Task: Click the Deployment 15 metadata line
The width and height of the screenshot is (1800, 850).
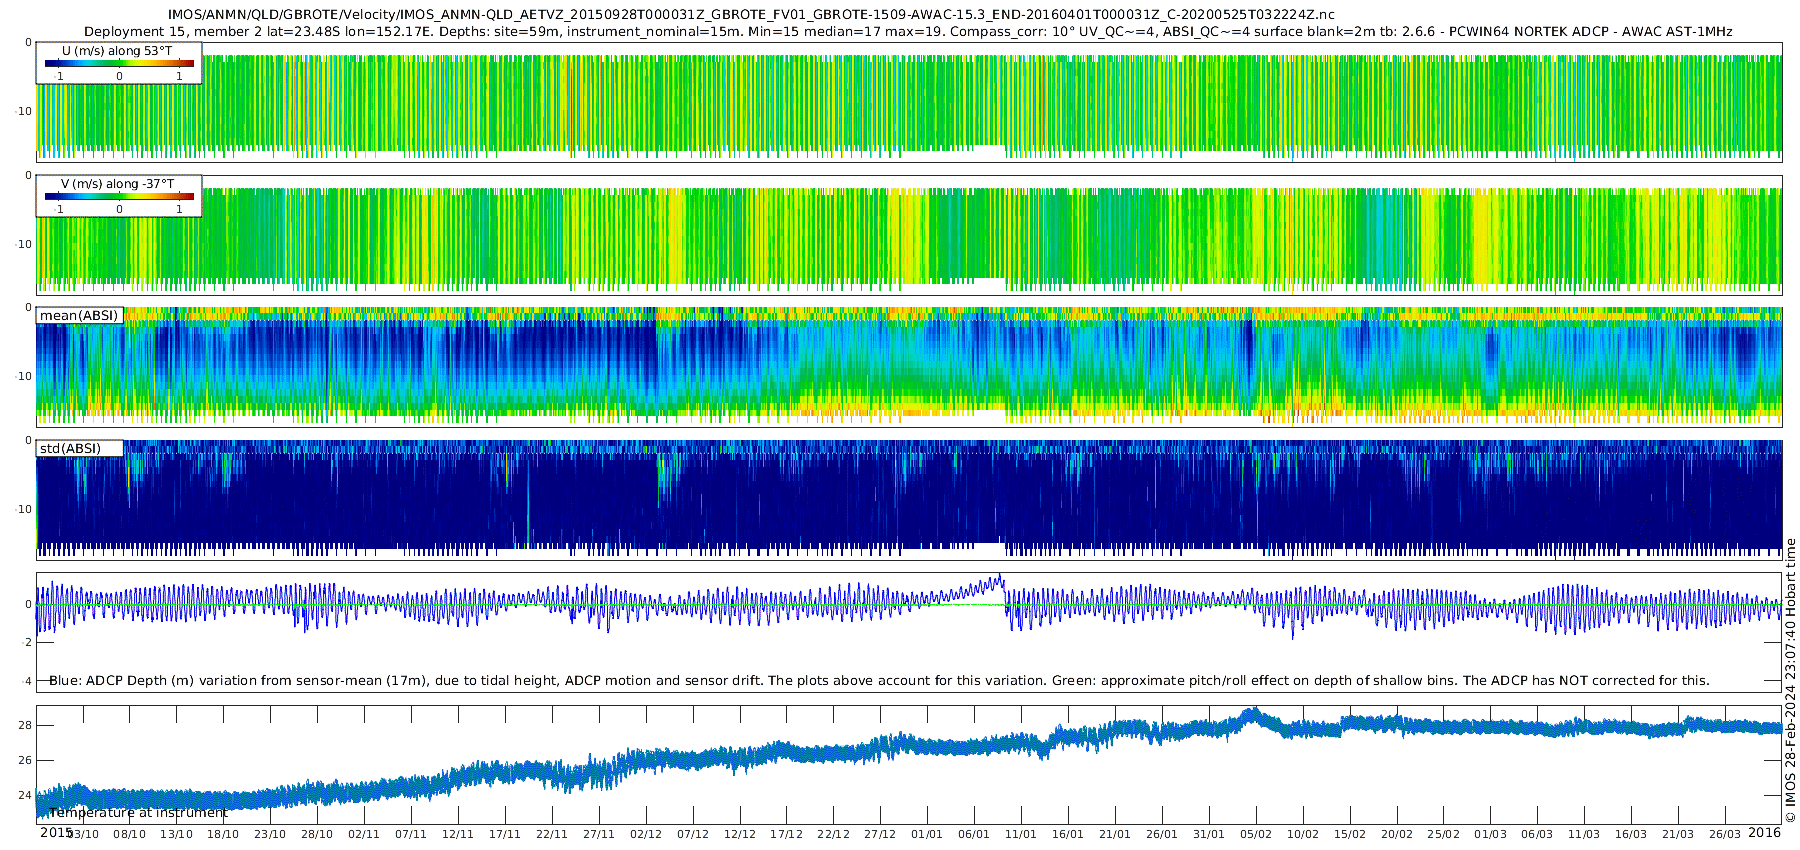Action: [908, 32]
